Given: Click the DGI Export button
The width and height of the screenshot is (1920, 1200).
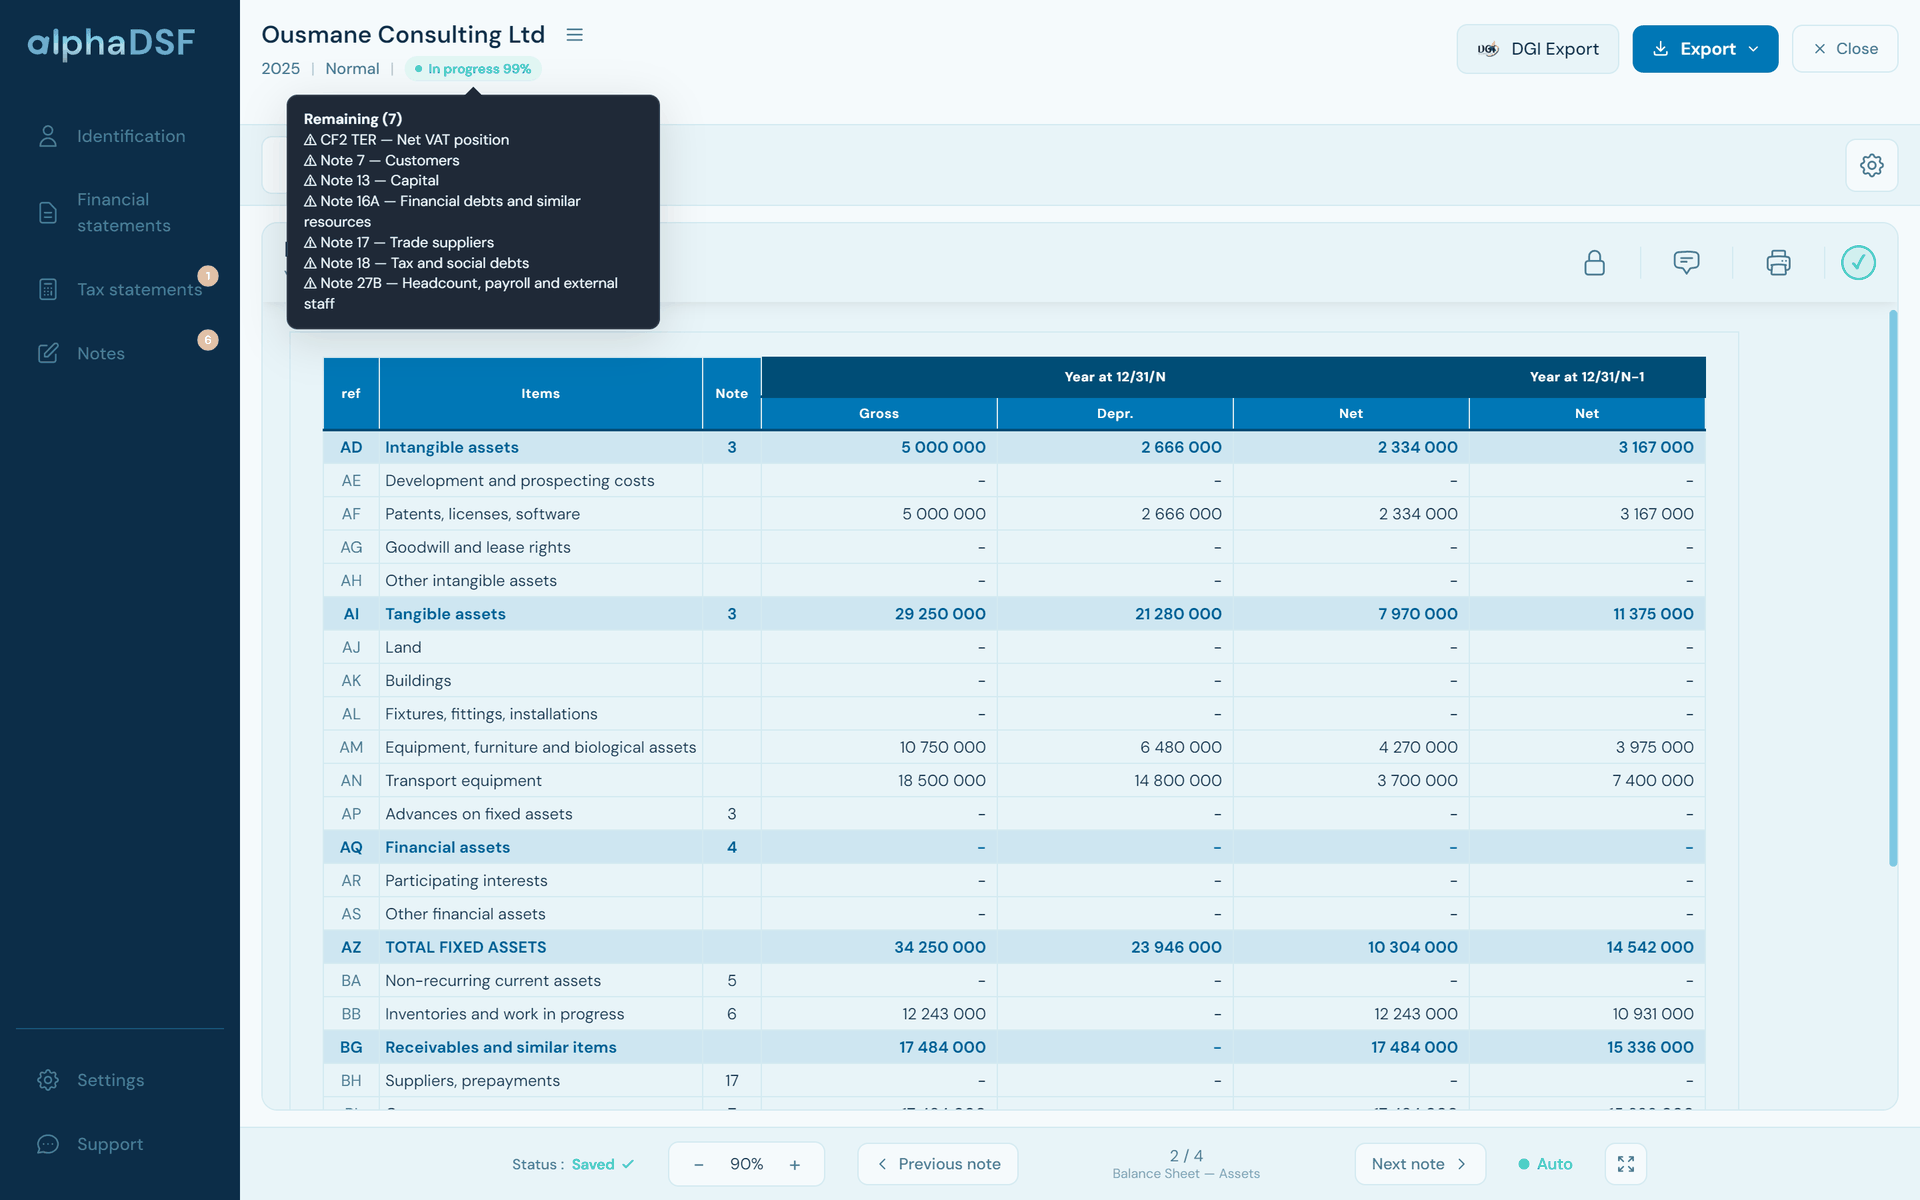Looking at the screenshot, I should point(1537,49).
